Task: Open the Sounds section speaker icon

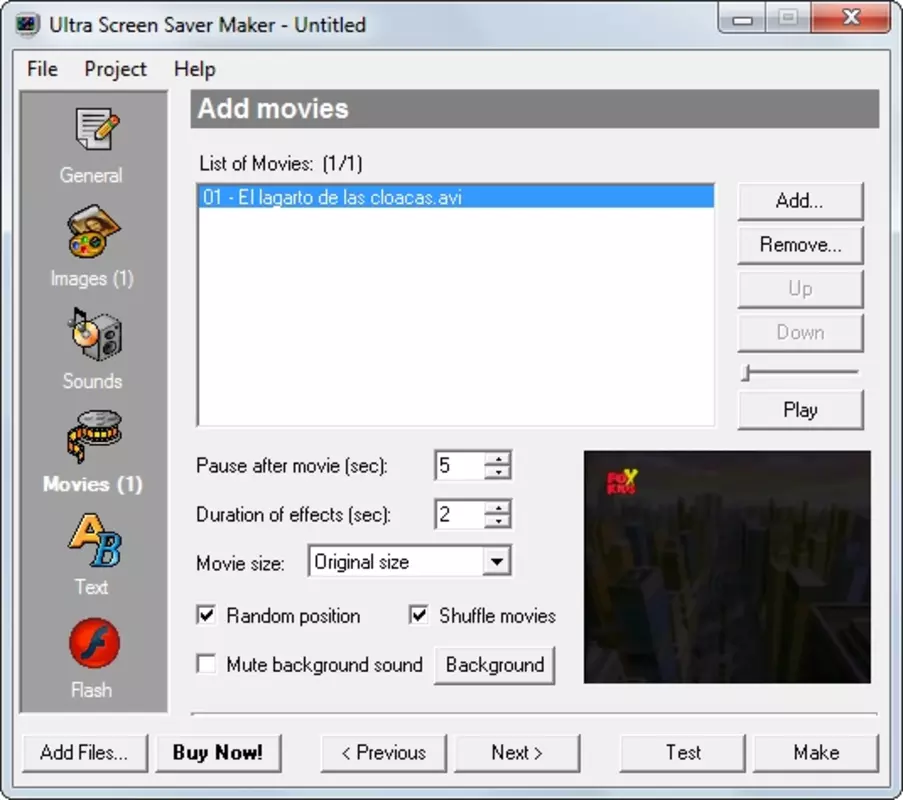Action: pos(95,334)
